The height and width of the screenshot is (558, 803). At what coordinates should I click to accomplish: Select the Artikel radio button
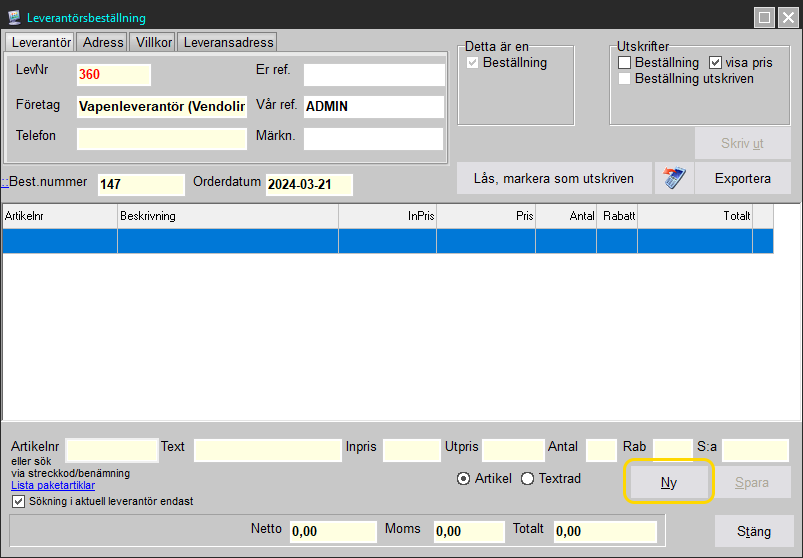click(463, 479)
